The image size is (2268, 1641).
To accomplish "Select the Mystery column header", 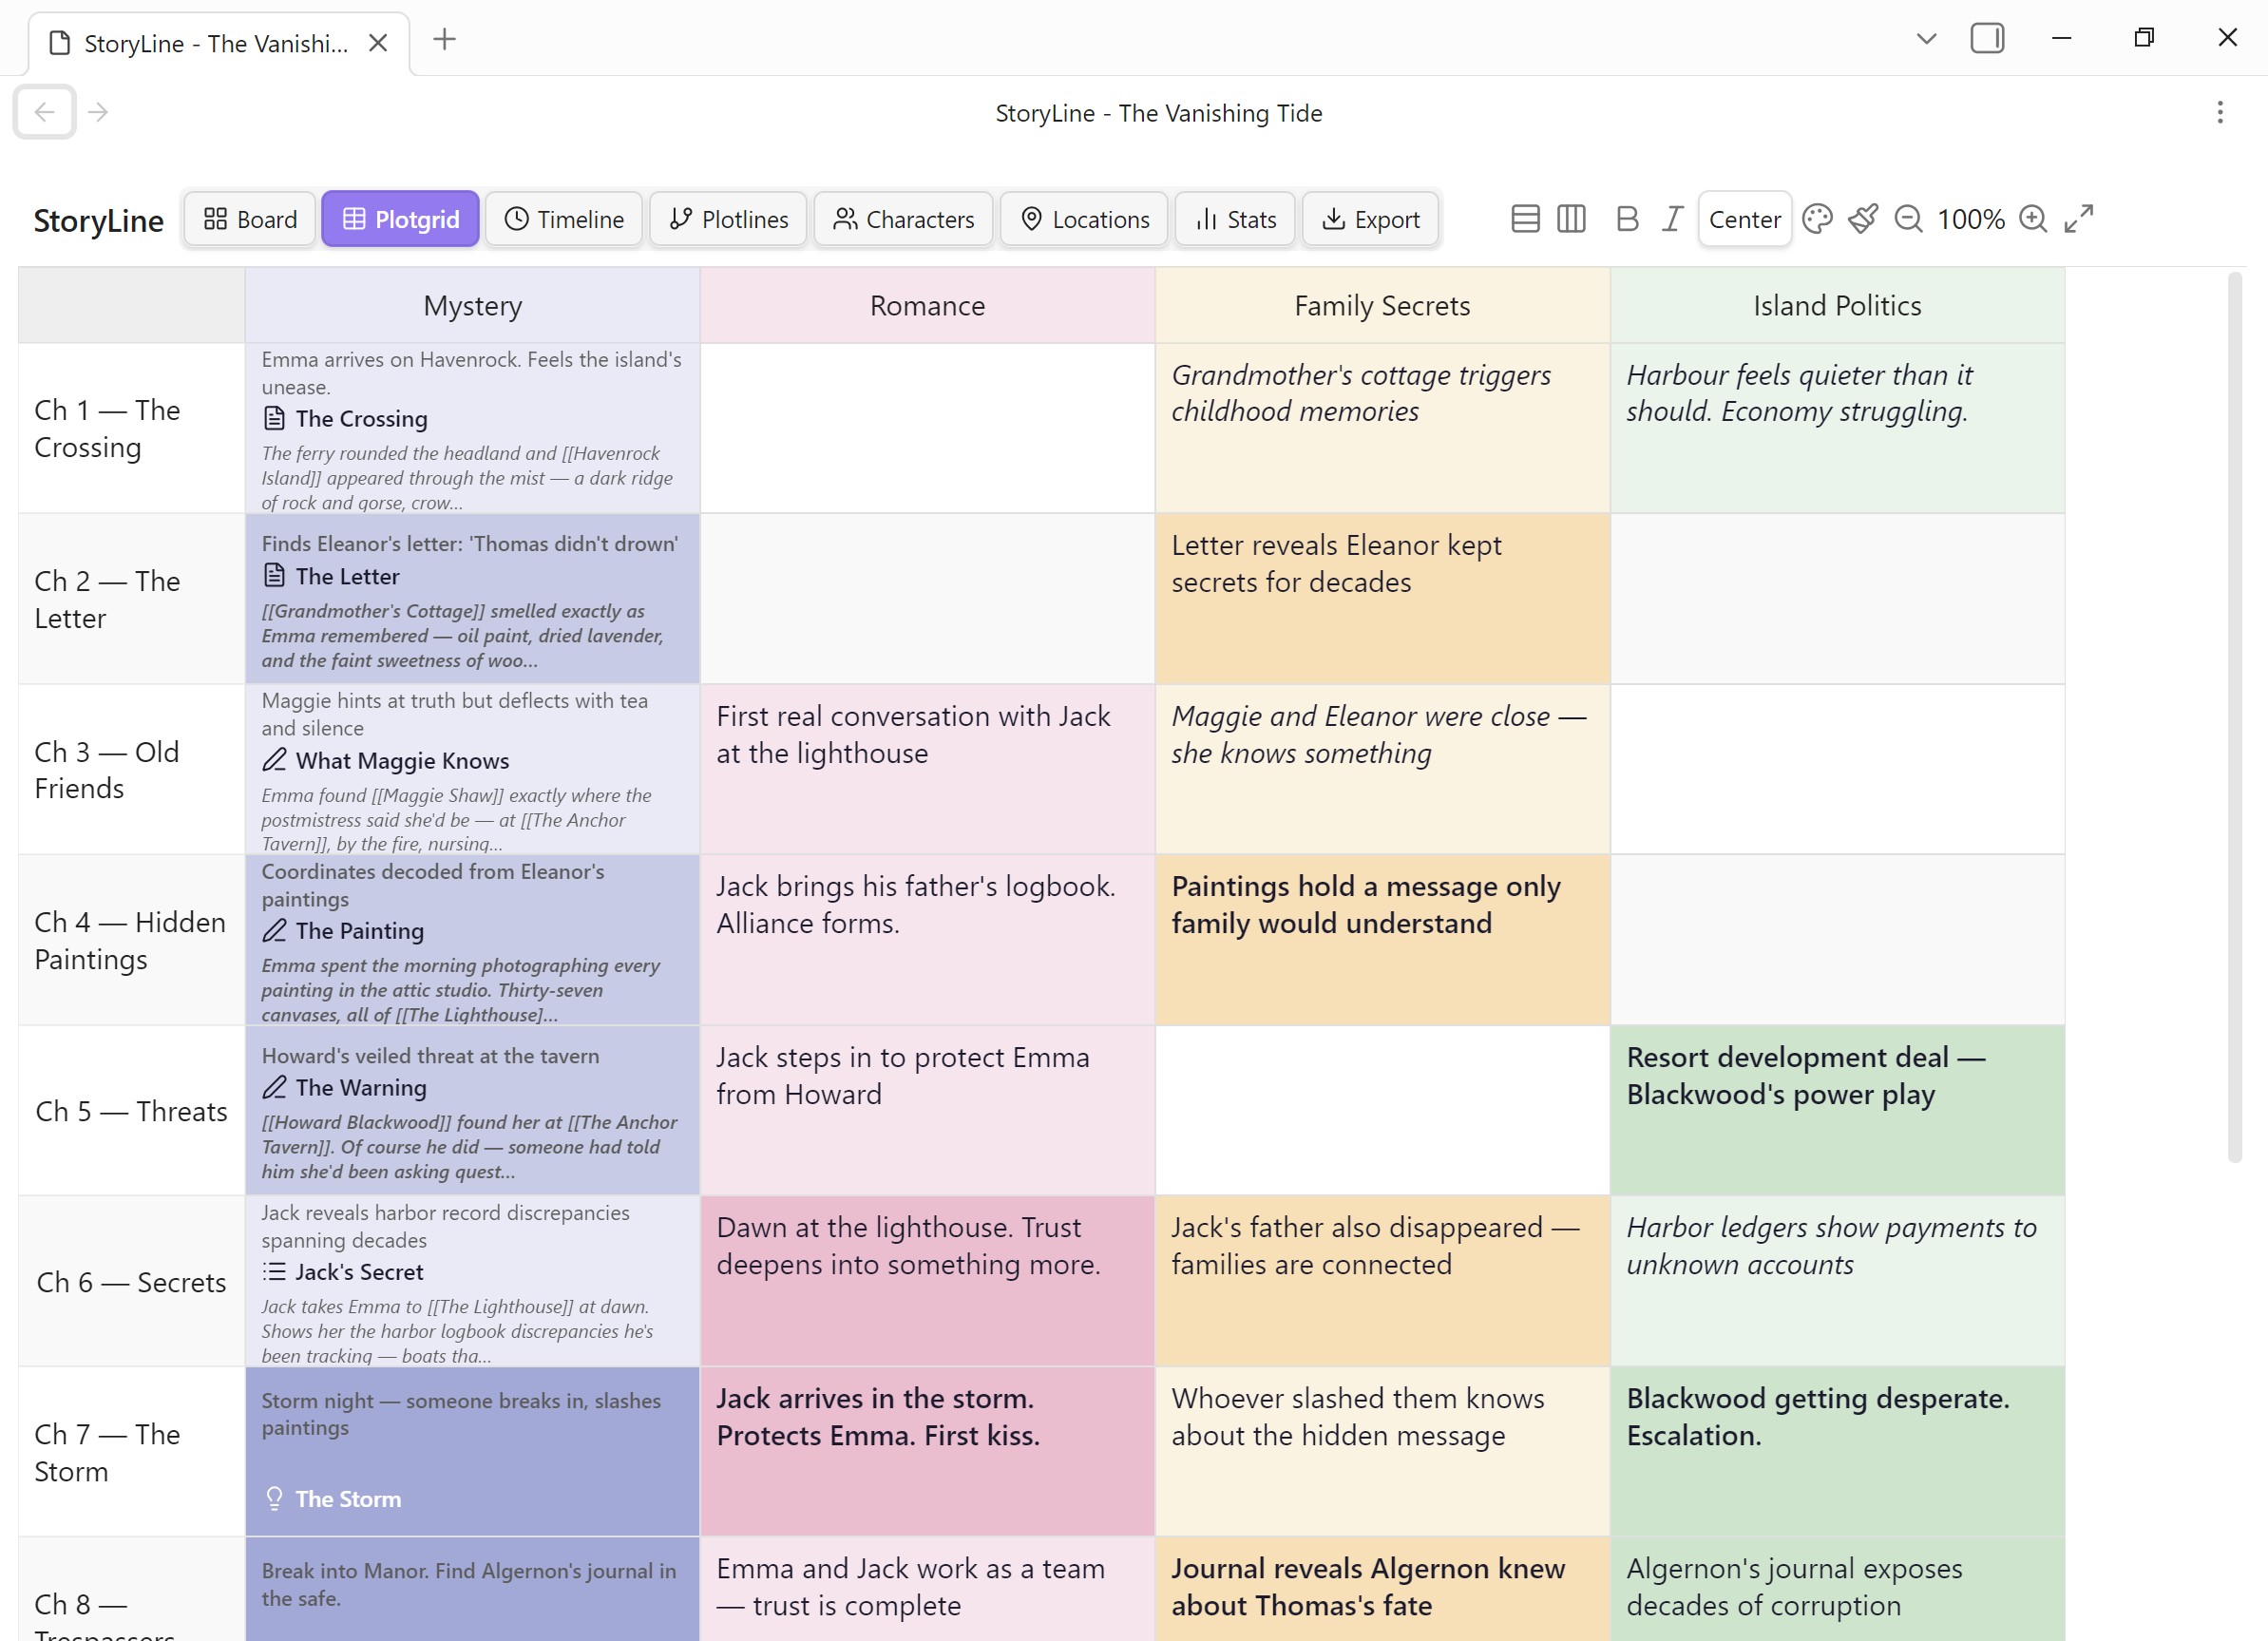I will pos(472,306).
